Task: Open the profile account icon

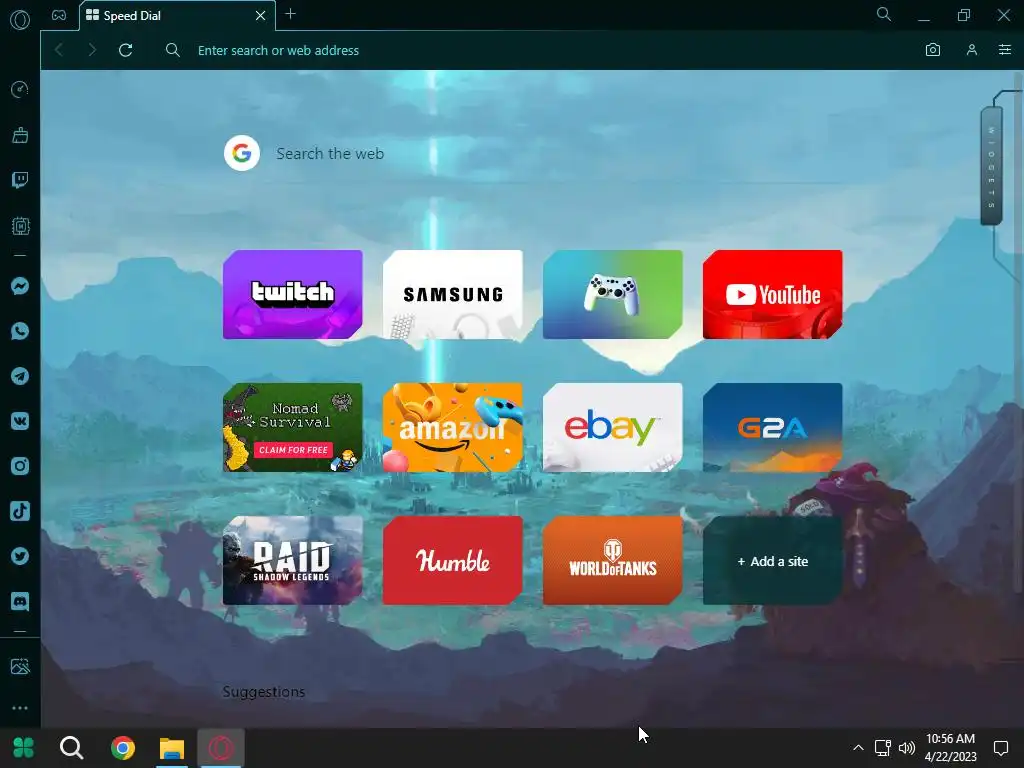Action: point(972,50)
